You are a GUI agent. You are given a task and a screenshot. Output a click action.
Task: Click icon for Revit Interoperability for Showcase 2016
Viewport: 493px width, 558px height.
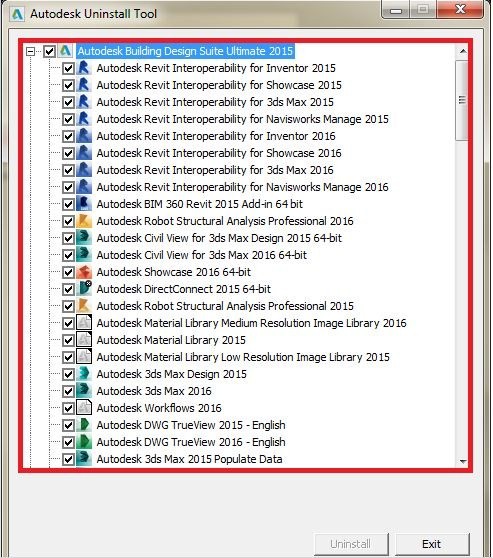pos(84,153)
